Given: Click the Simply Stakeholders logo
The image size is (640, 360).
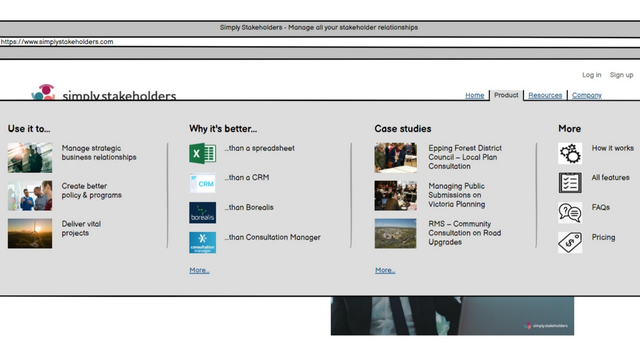Looking at the screenshot, I should (x=104, y=93).
